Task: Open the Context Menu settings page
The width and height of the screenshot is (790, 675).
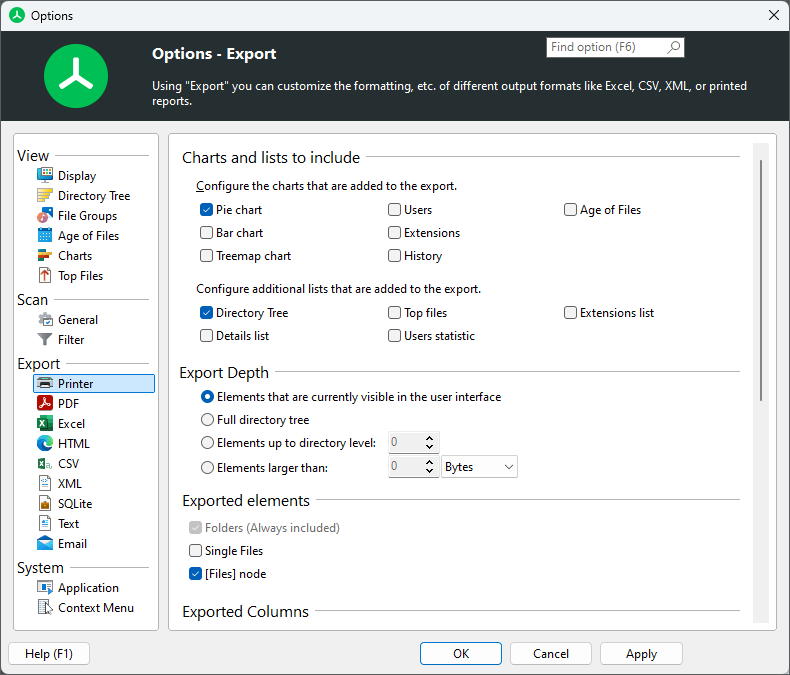Action: coord(95,608)
